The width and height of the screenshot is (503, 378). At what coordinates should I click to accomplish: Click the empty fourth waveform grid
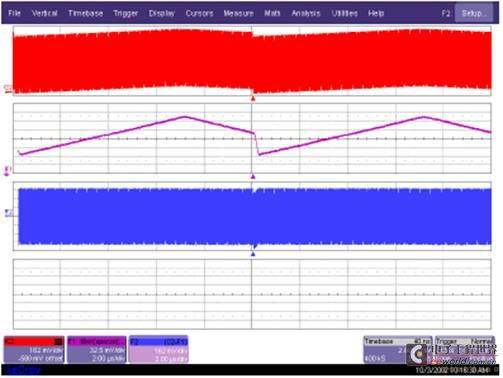pyautogui.click(x=252, y=294)
